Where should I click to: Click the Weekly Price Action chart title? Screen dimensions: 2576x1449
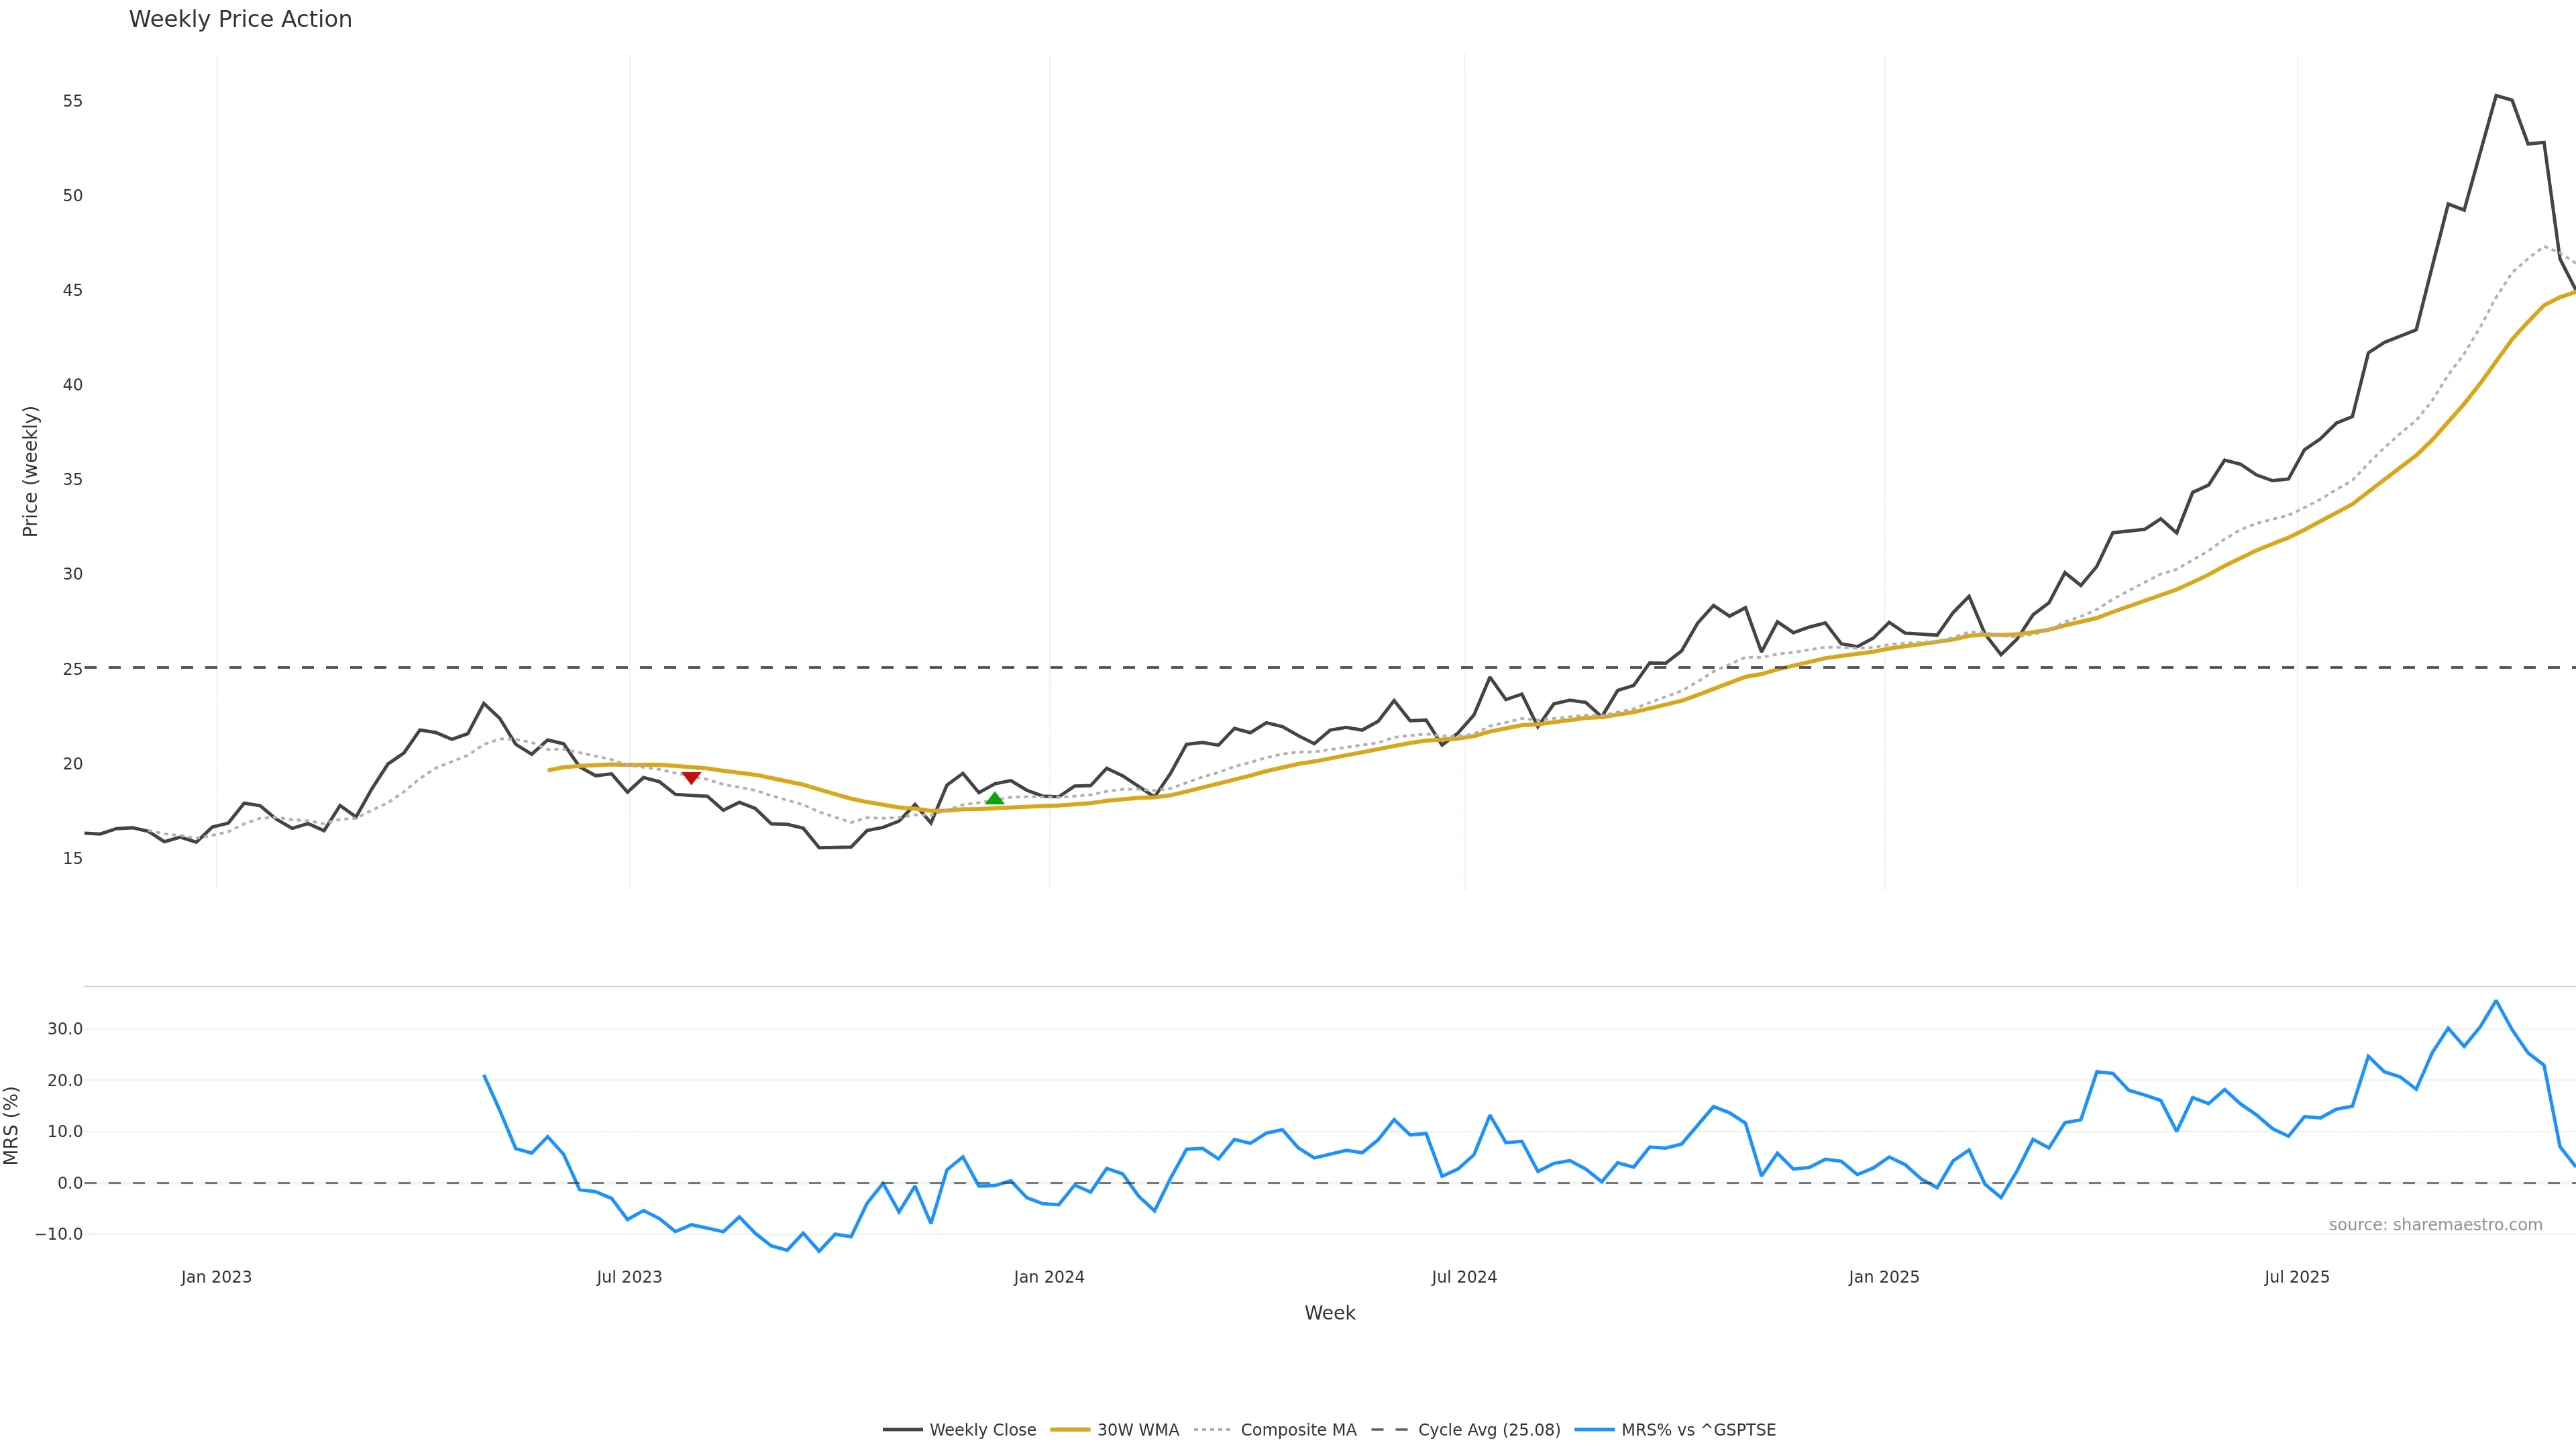pos(240,19)
